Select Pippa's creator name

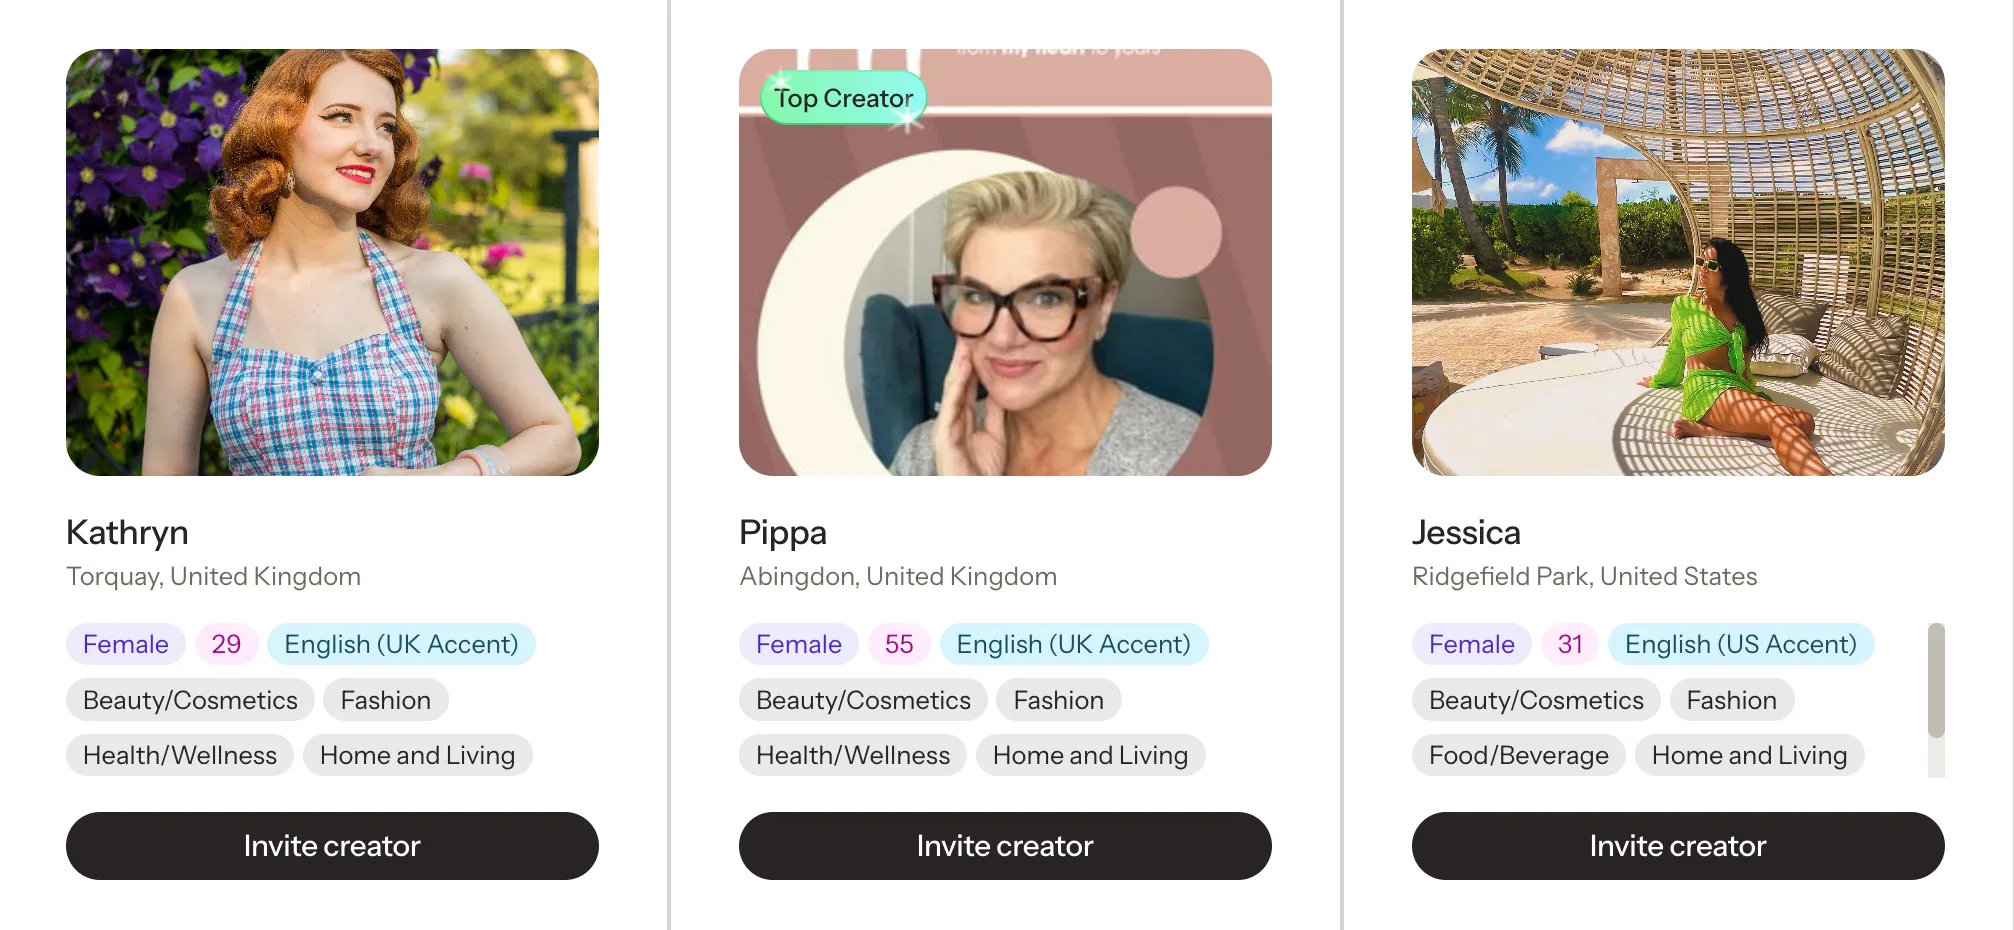point(783,533)
